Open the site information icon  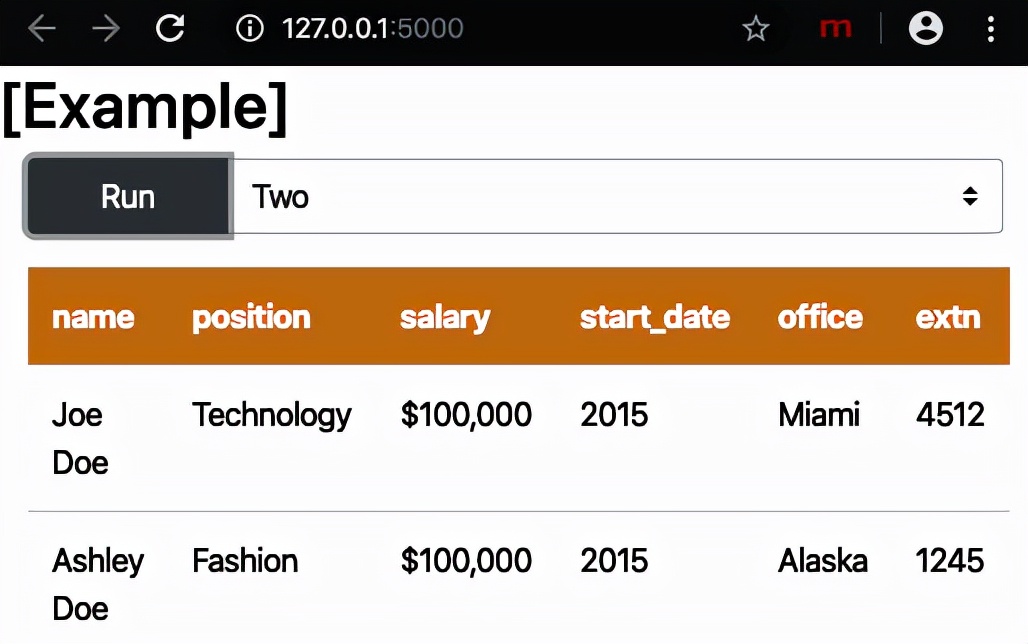(x=249, y=29)
